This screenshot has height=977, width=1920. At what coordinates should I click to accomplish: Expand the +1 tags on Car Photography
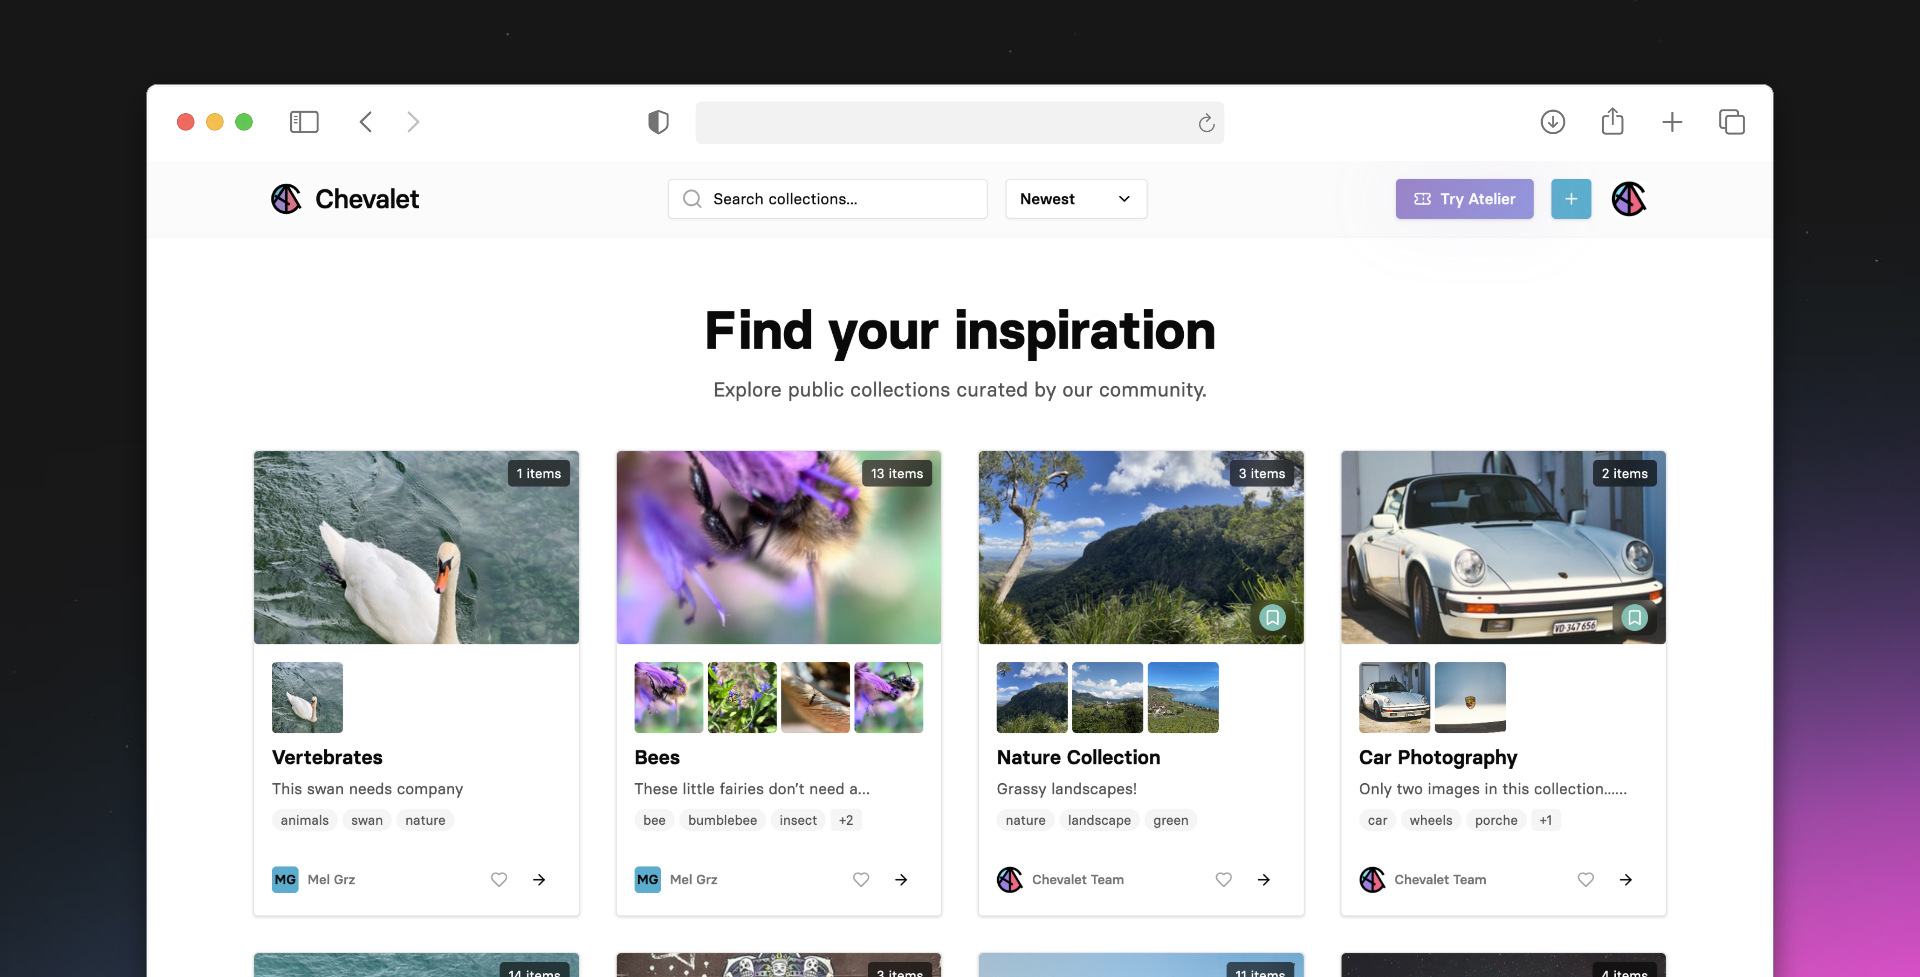coord(1545,820)
